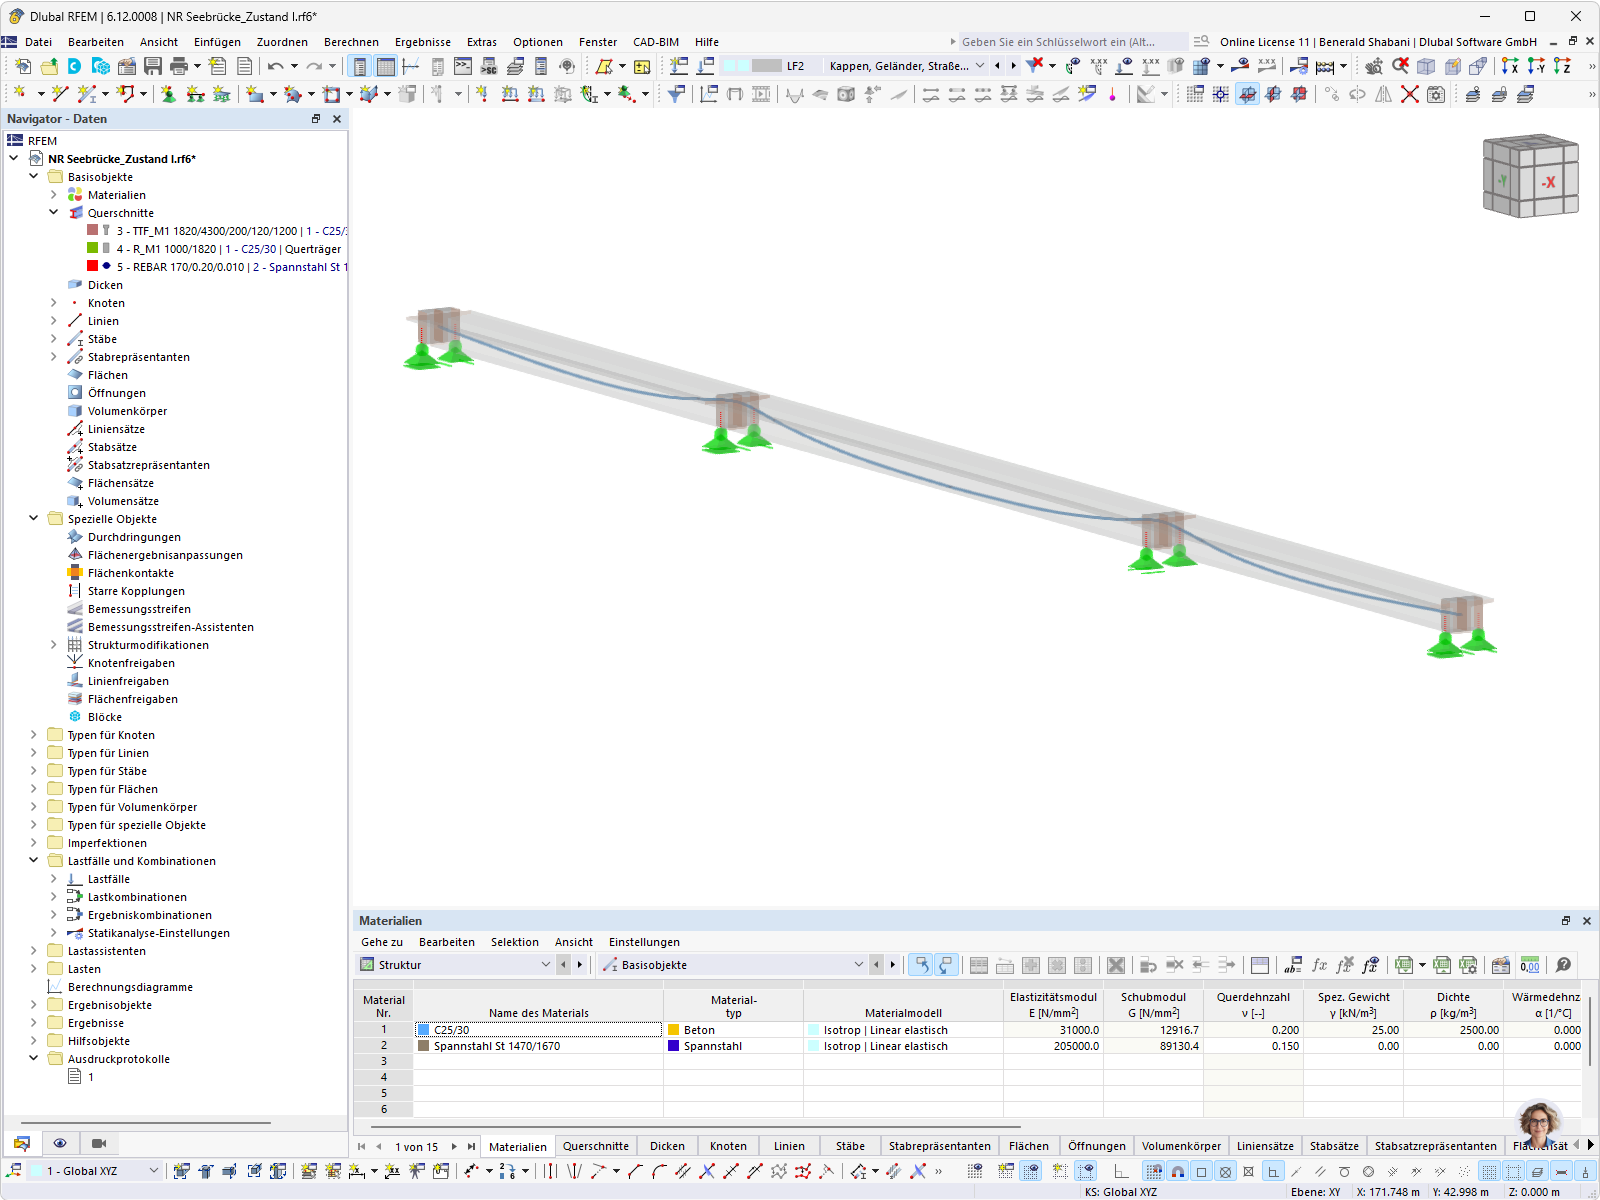The height and width of the screenshot is (1200, 1600).
Task: Open the Basisobjekte dropdown in the Materialien panel
Action: [858, 964]
